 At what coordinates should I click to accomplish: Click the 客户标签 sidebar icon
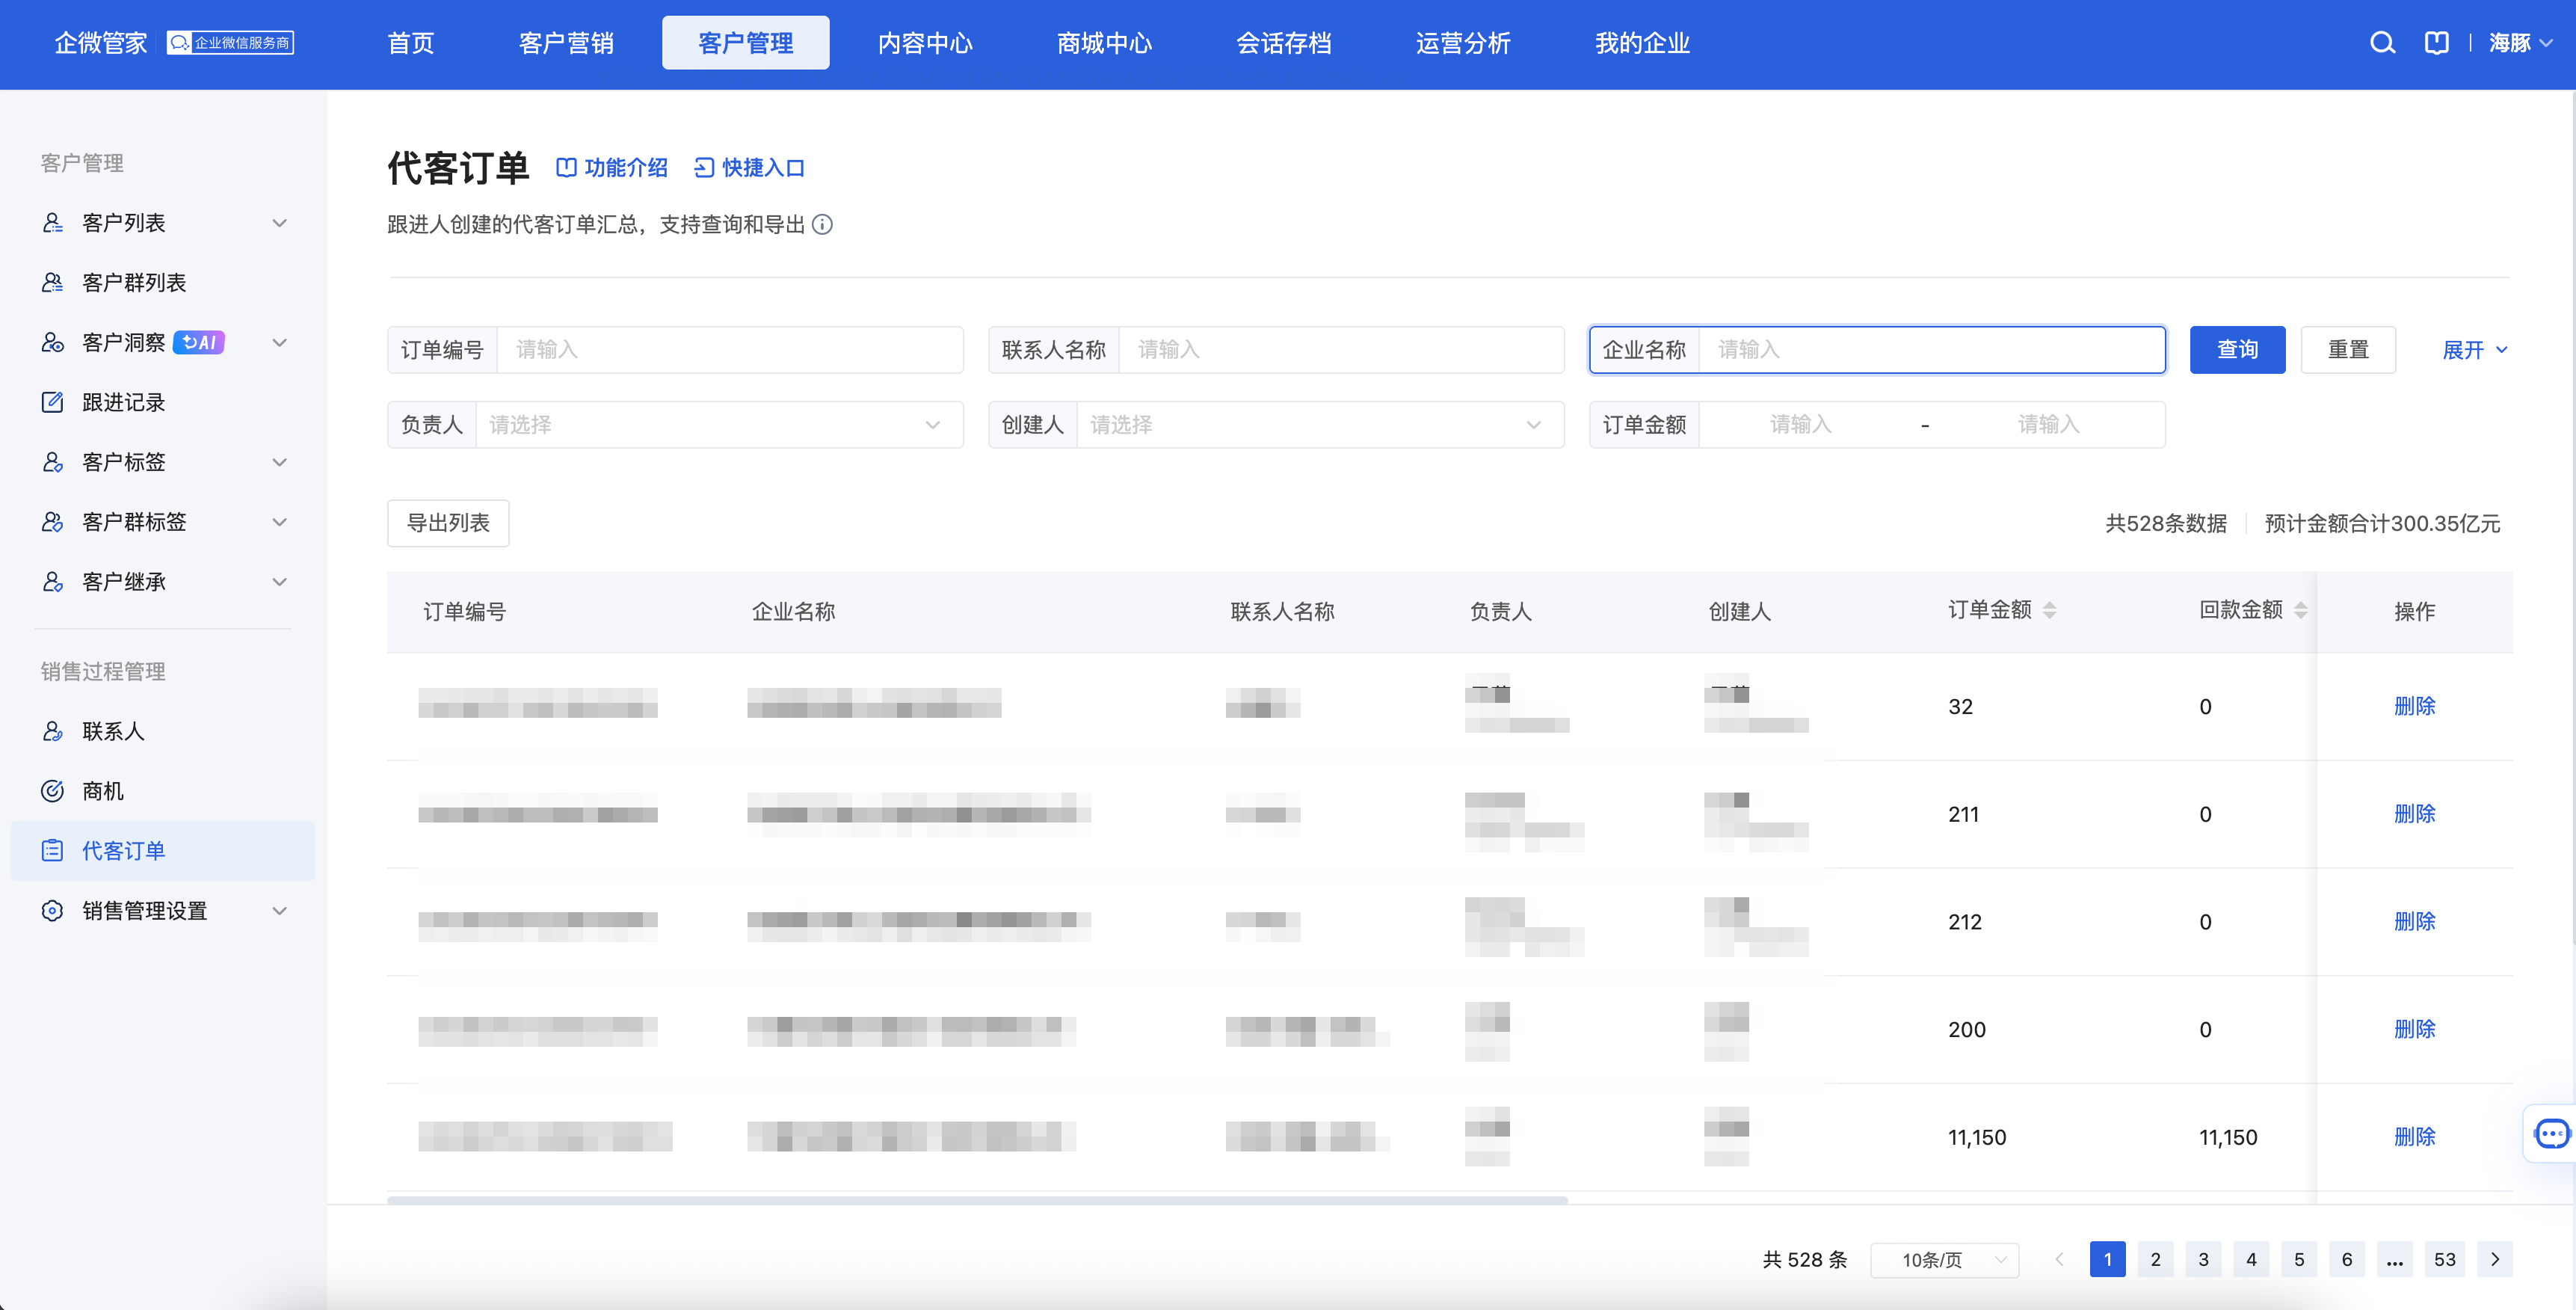coord(52,462)
